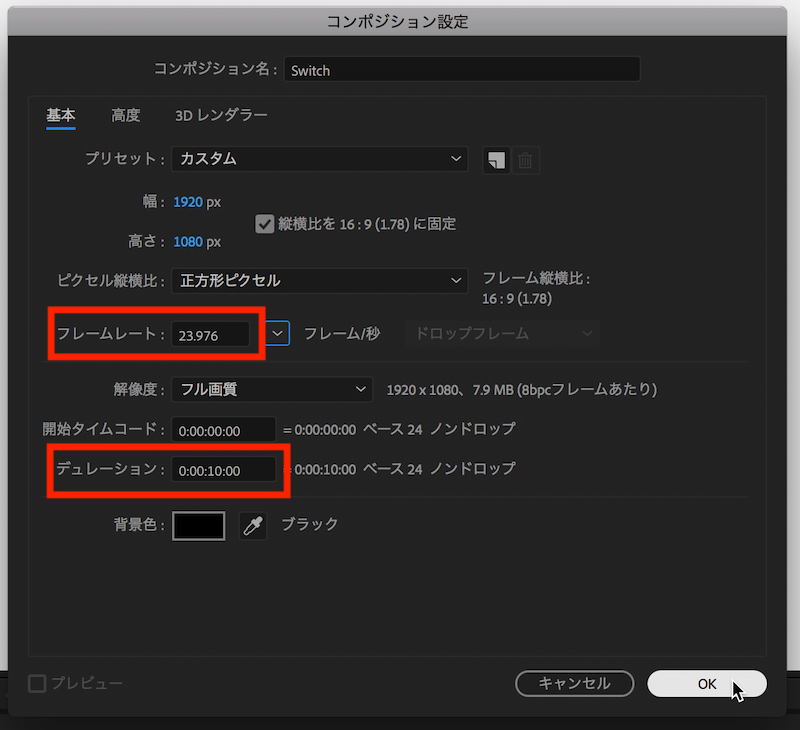The width and height of the screenshot is (800, 730).
Task: Toggle the 16:9 aspect ratio lock checkbox
Action: tap(265, 223)
